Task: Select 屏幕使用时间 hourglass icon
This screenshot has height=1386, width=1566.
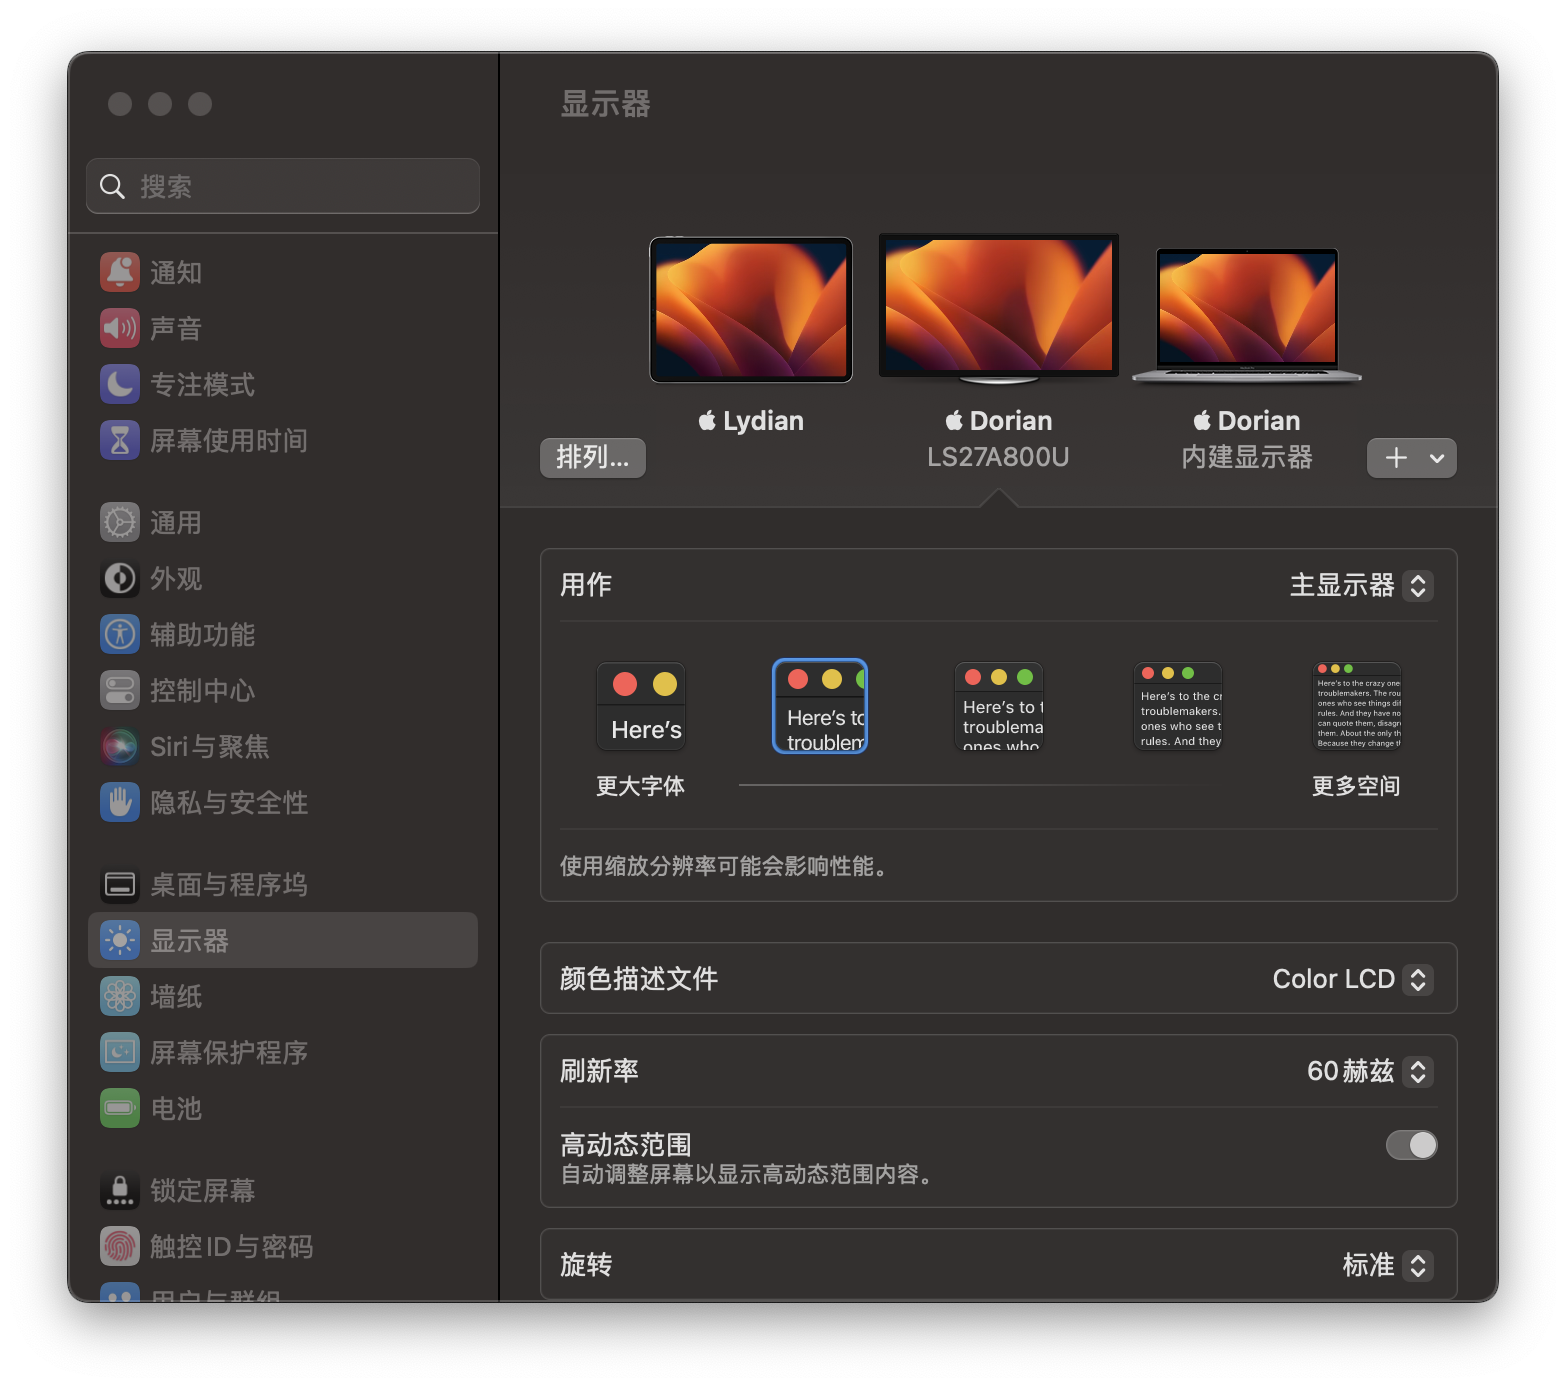Action: point(120,440)
